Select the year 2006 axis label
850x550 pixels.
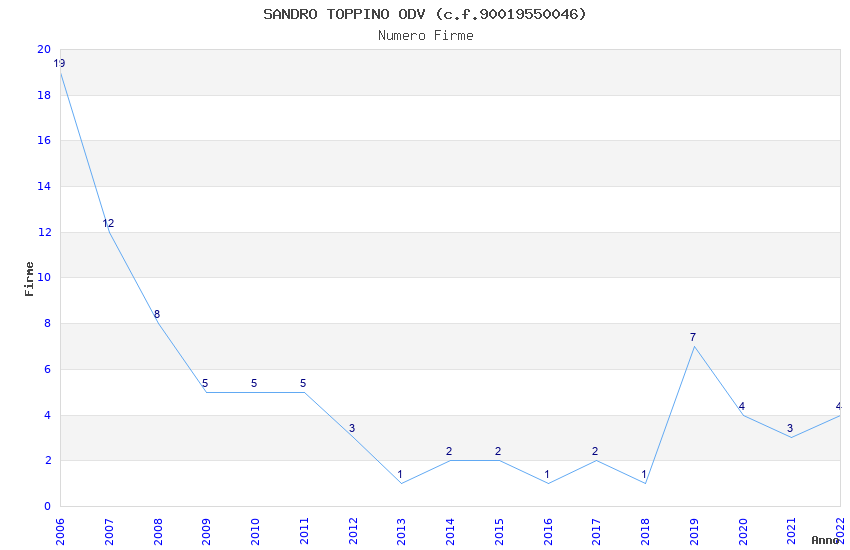[x=60, y=531]
